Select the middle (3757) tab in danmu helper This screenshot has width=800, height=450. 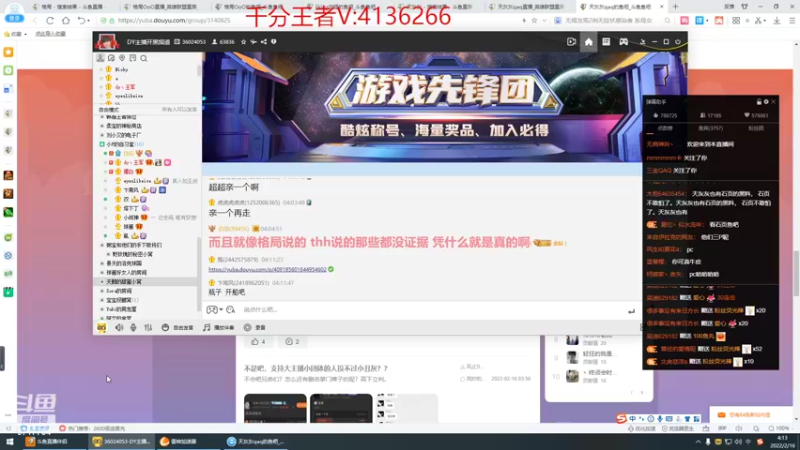(x=710, y=129)
